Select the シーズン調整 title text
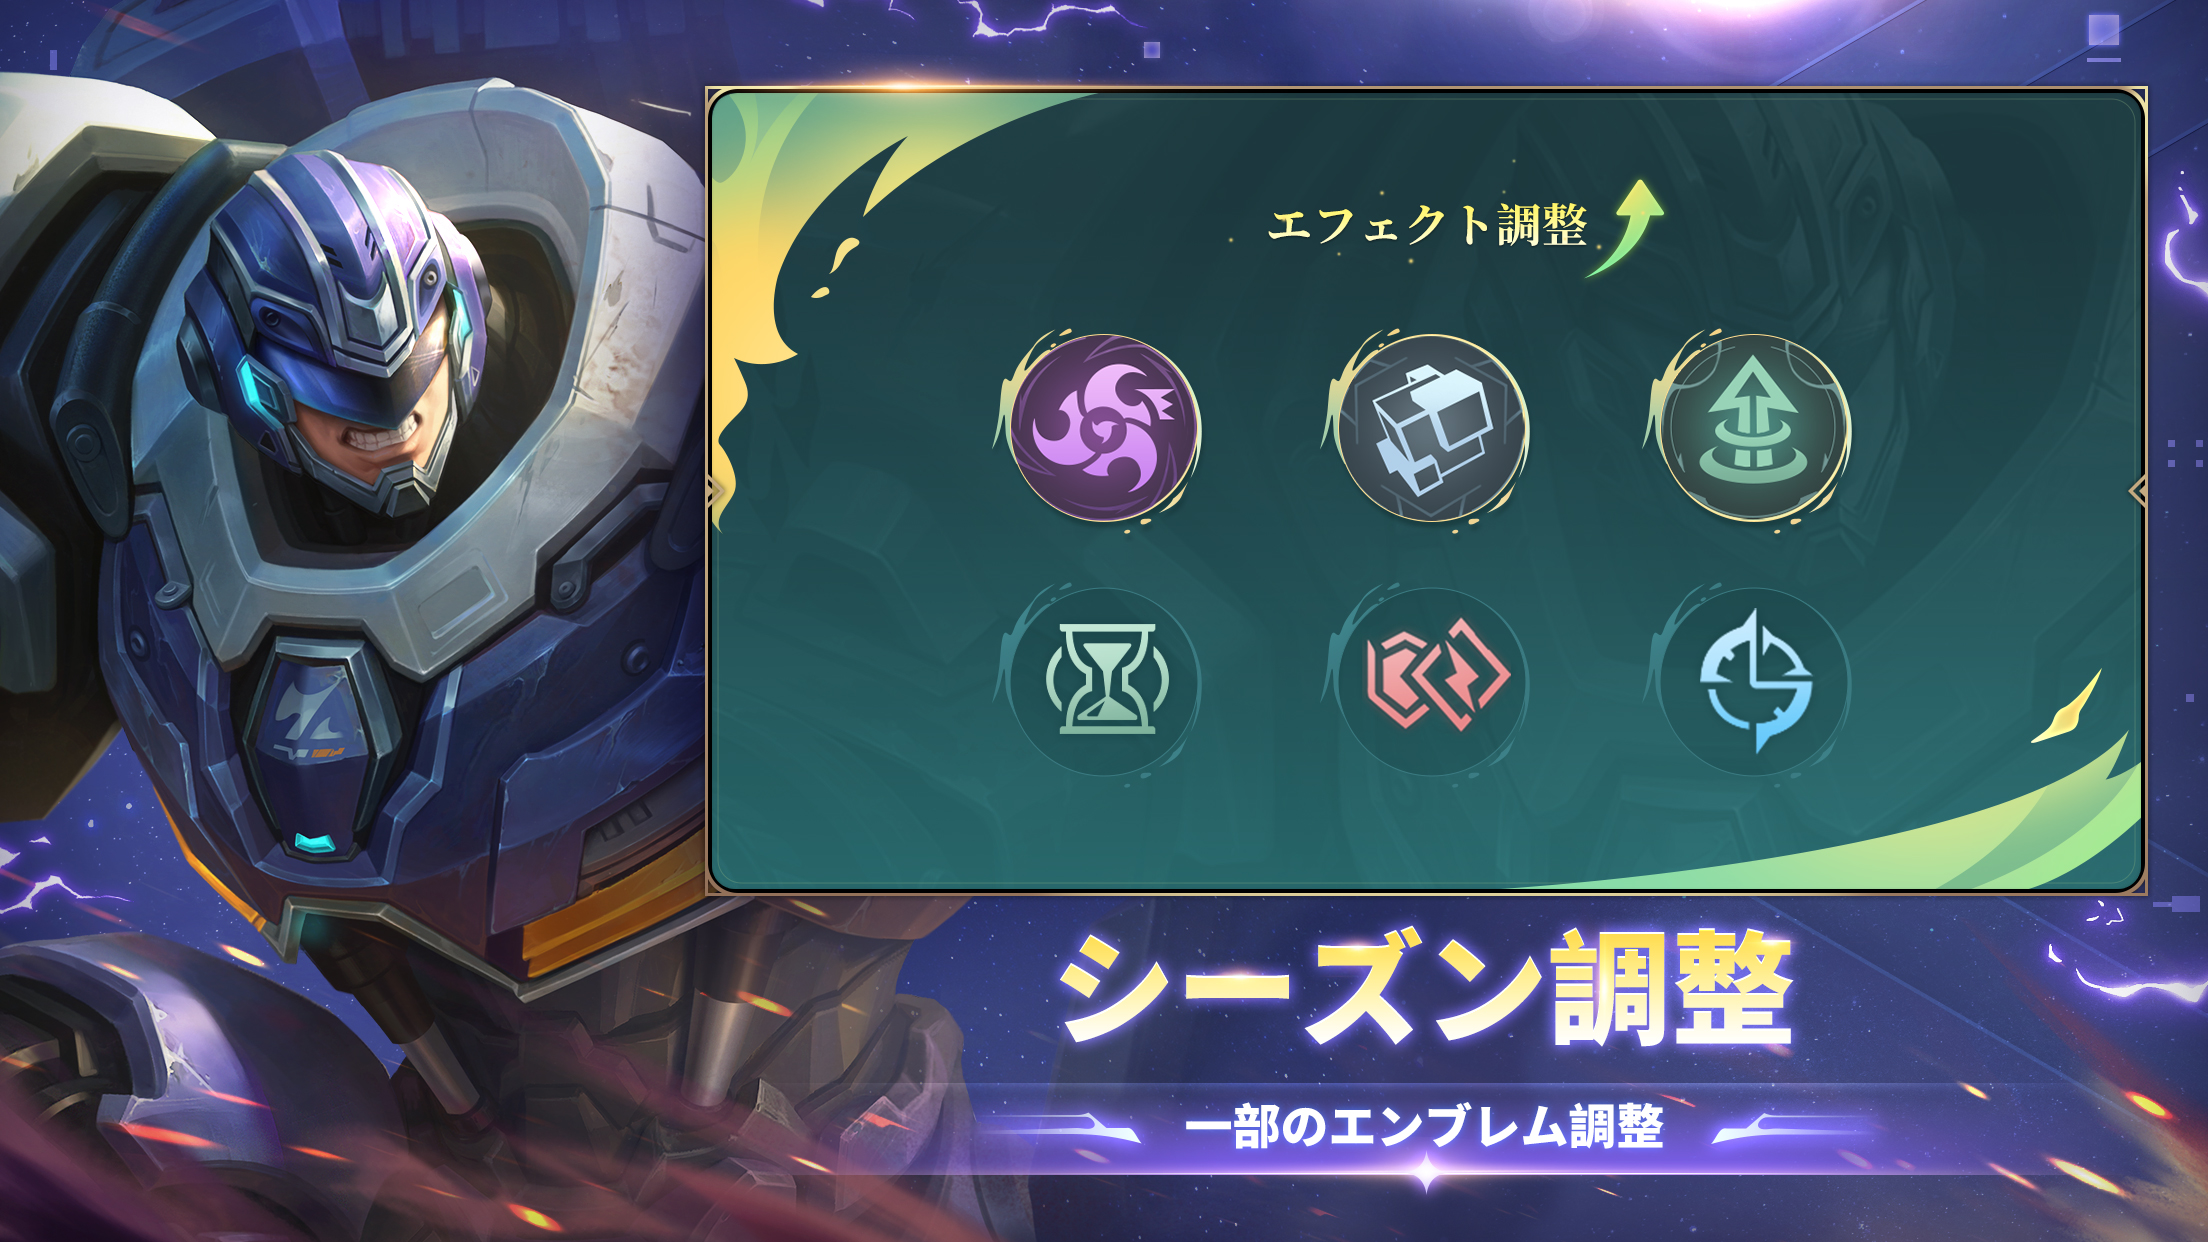The image size is (2208, 1242). [x=1425, y=988]
